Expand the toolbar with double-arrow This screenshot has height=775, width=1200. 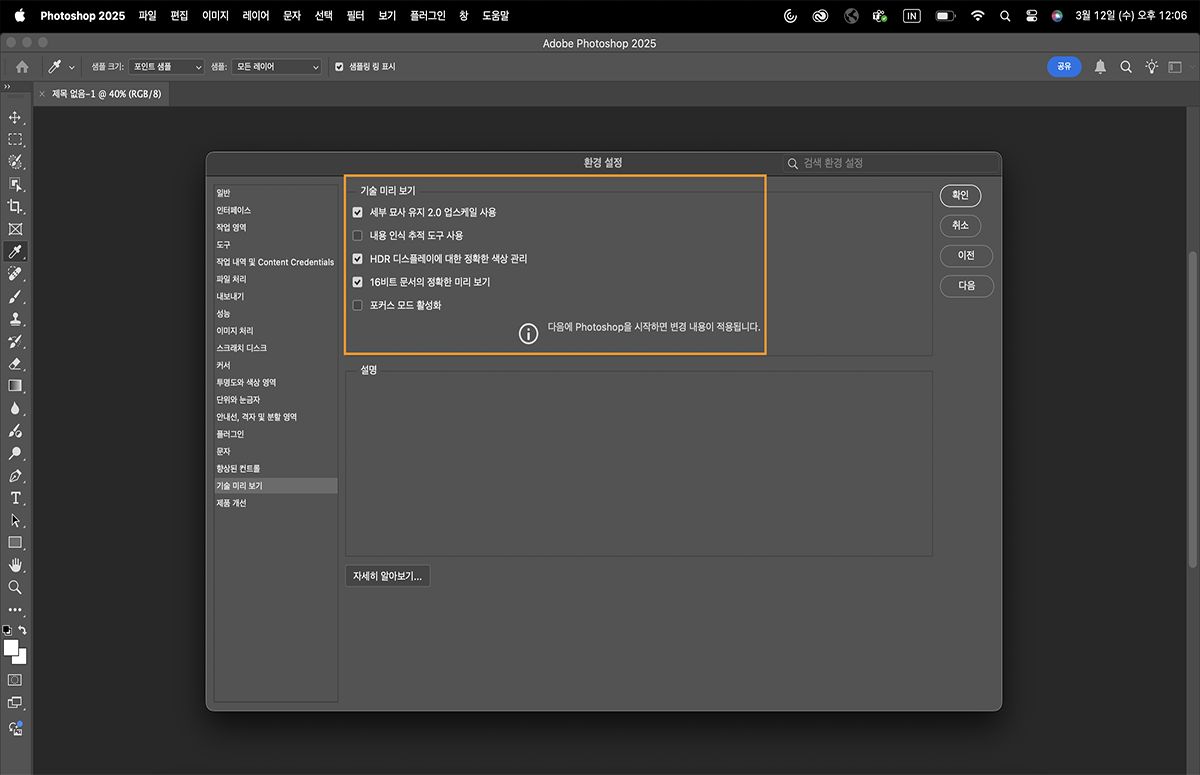tap(7, 87)
